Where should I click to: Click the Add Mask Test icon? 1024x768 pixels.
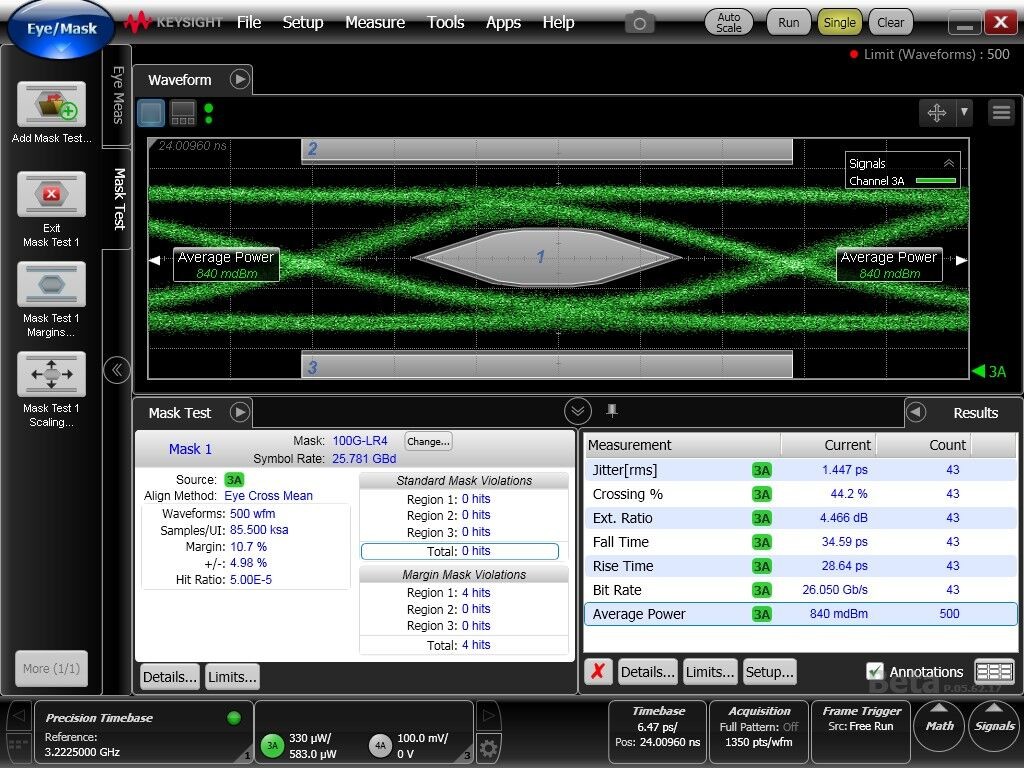click(51, 105)
